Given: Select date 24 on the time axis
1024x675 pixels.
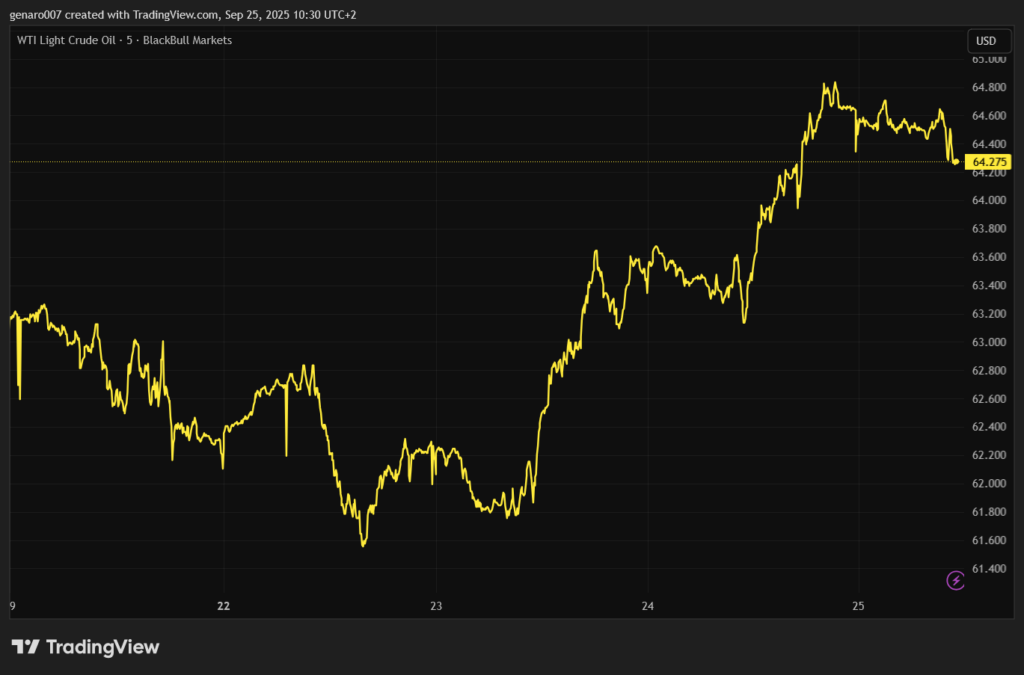Looking at the screenshot, I should click(x=648, y=606).
